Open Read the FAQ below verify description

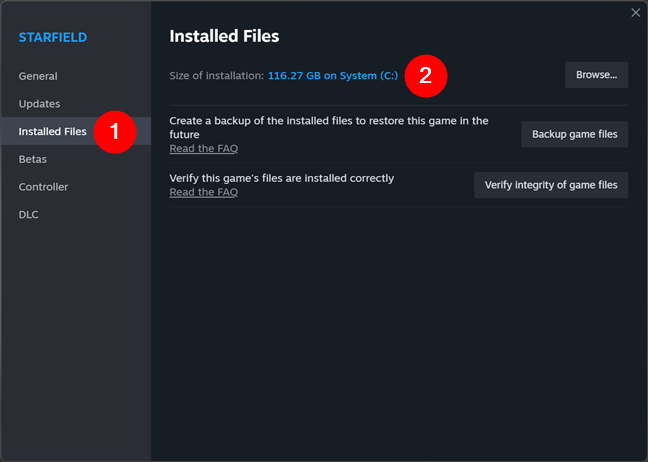[203, 192]
